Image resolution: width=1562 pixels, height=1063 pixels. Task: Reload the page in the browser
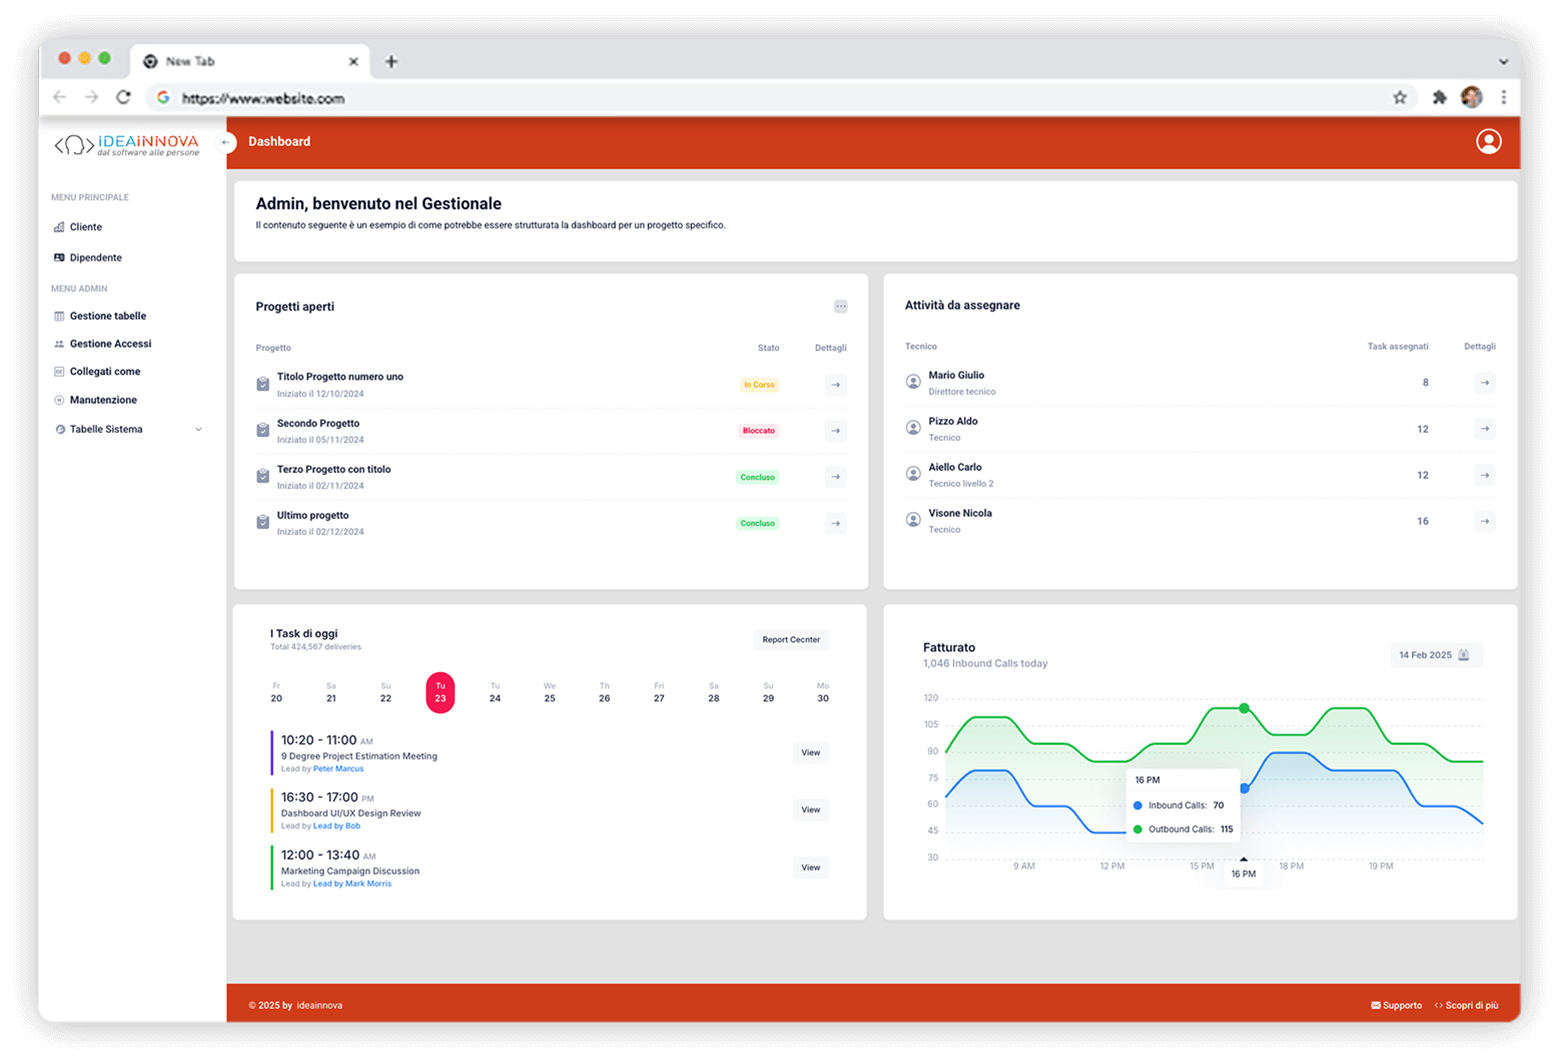123,98
